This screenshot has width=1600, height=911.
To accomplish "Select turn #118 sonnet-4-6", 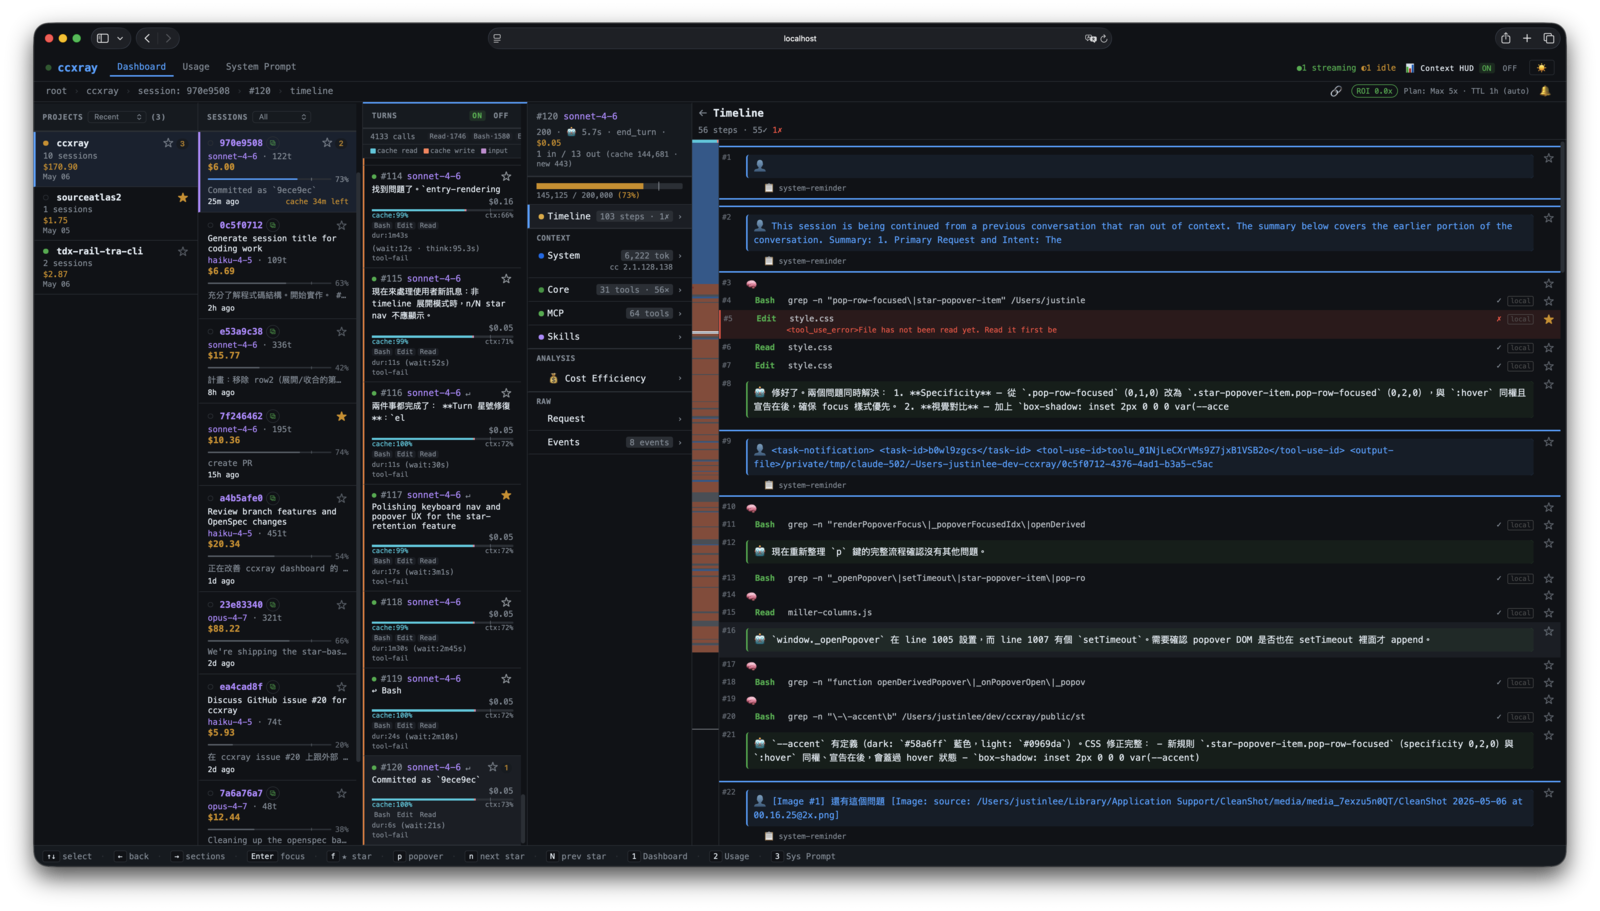I will click(445, 632).
